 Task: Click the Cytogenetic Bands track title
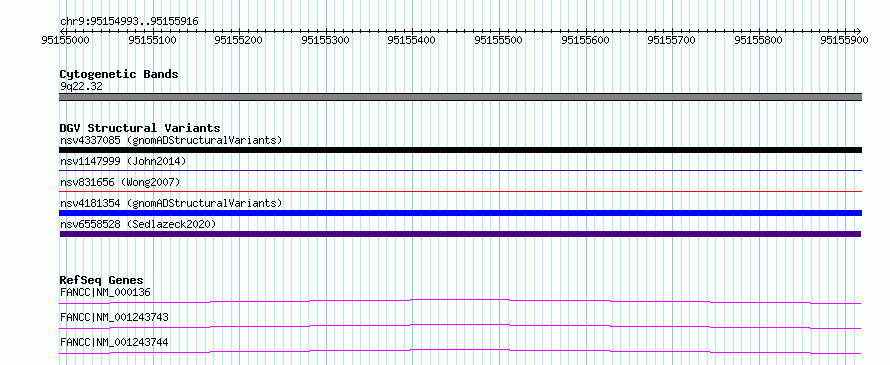coord(119,74)
